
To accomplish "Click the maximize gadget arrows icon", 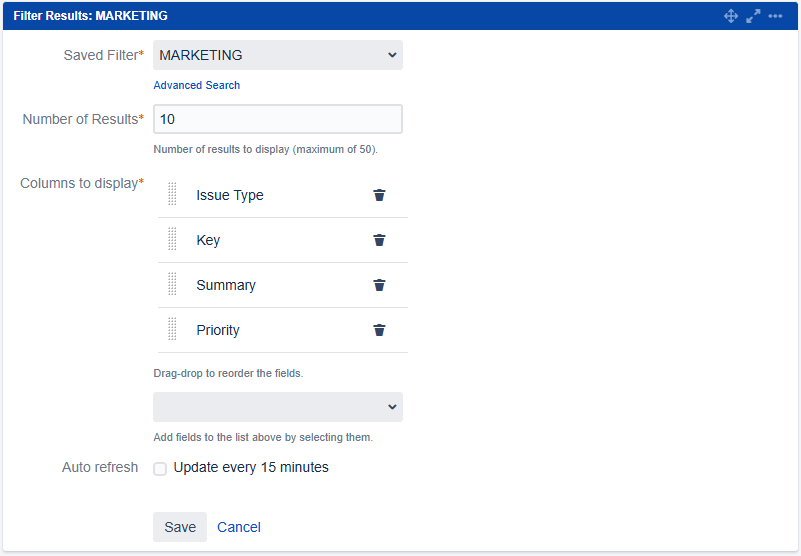I will tap(753, 16).
